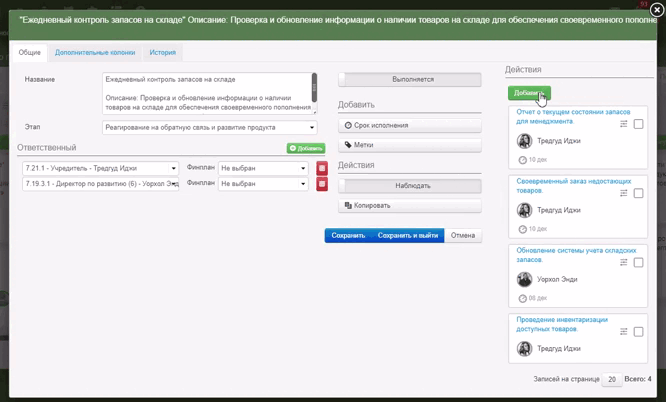
Task: Open link Своевременный заказ недостающих товаров
Action: pyautogui.click(x=573, y=186)
